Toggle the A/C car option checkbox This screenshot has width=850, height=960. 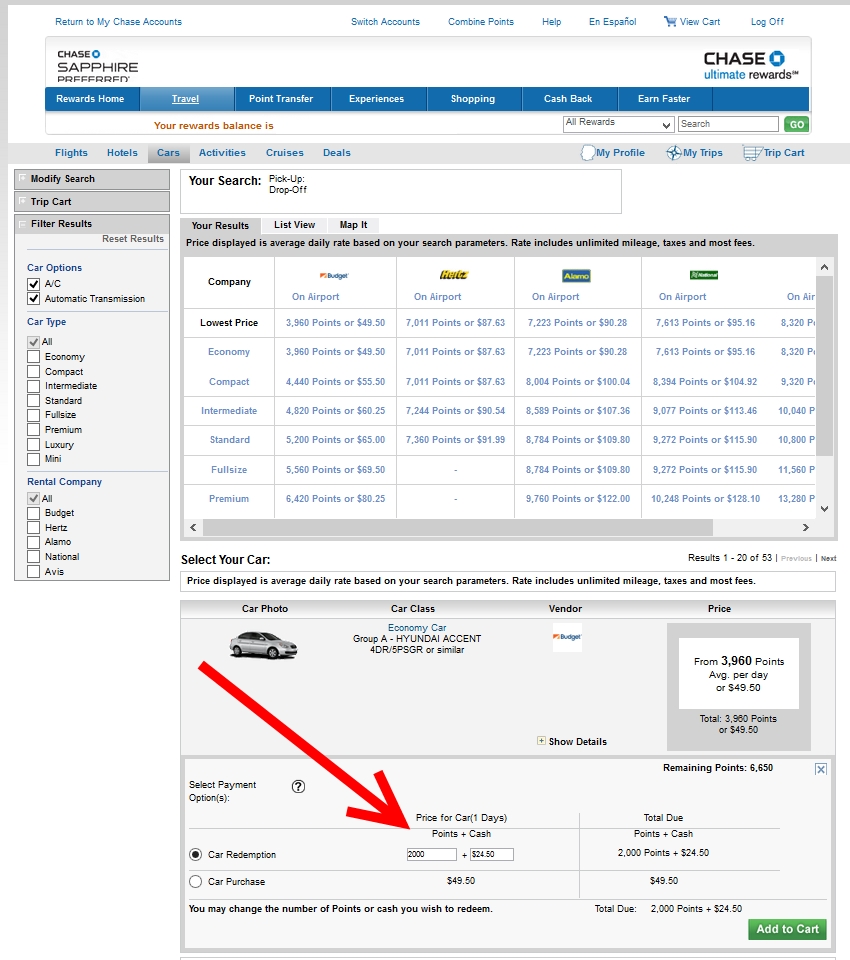click(x=34, y=284)
